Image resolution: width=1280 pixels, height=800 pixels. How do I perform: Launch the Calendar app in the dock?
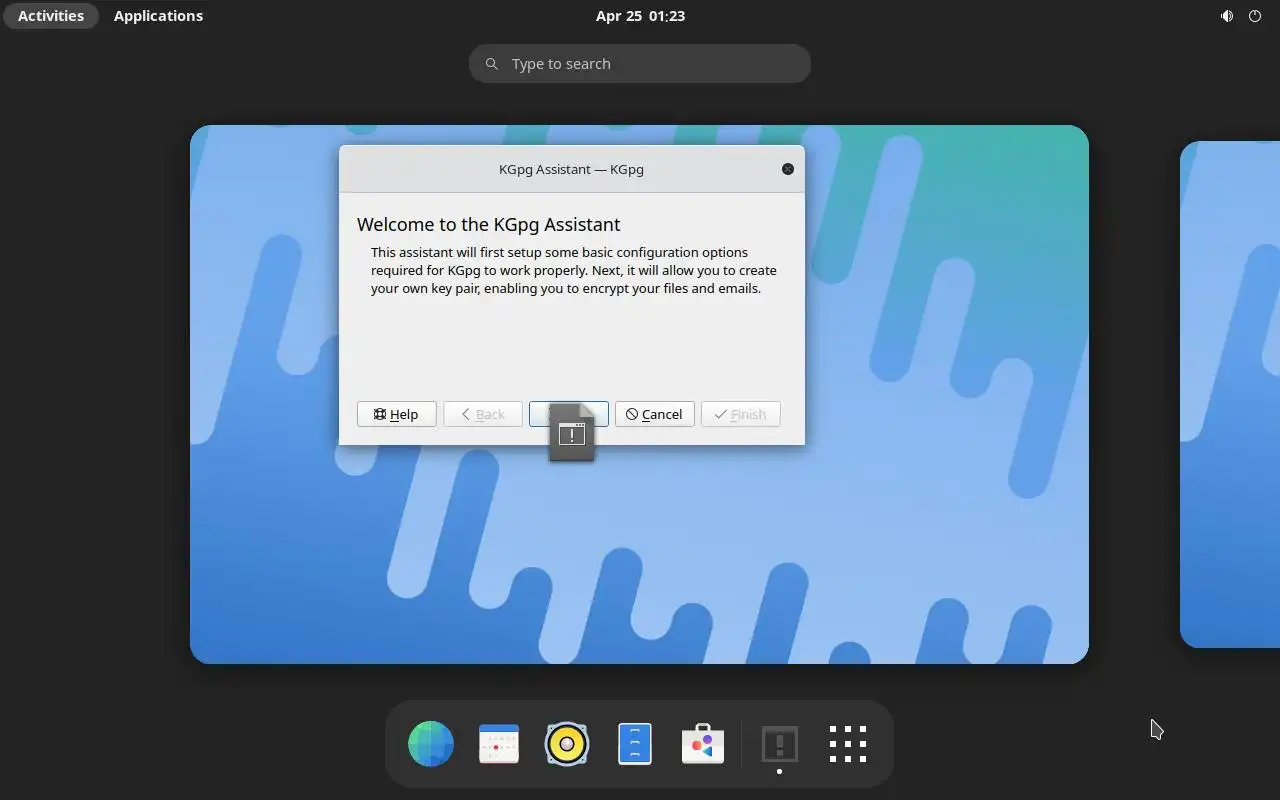[x=499, y=744]
